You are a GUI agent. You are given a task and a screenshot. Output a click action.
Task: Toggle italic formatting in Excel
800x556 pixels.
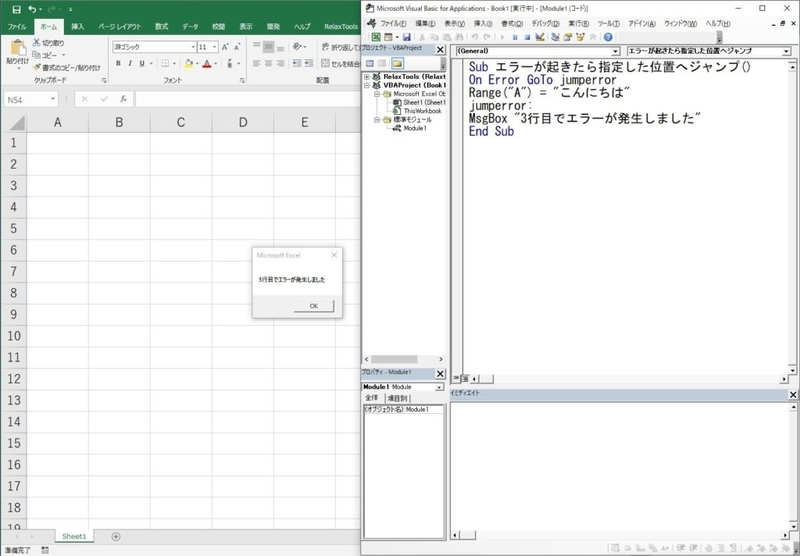click(130, 63)
